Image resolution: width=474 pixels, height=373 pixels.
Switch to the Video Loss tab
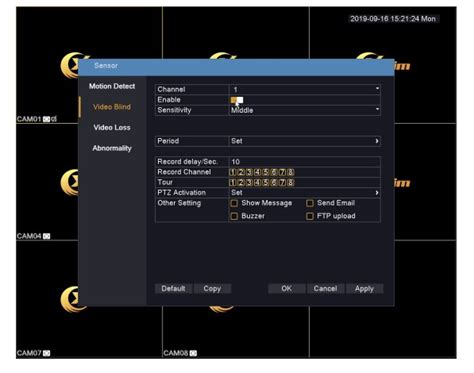point(112,128)
